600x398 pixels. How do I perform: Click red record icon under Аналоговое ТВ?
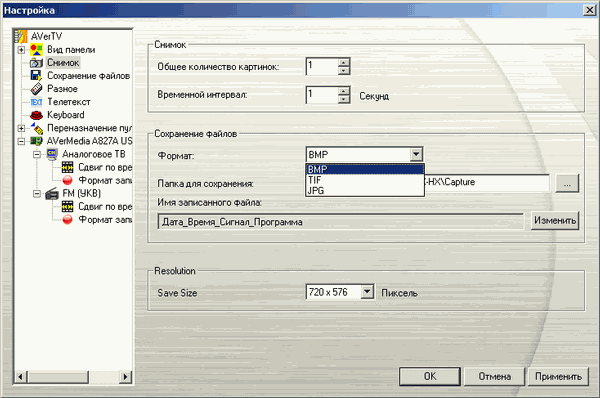pyautogui.click(x=67, y=180)
